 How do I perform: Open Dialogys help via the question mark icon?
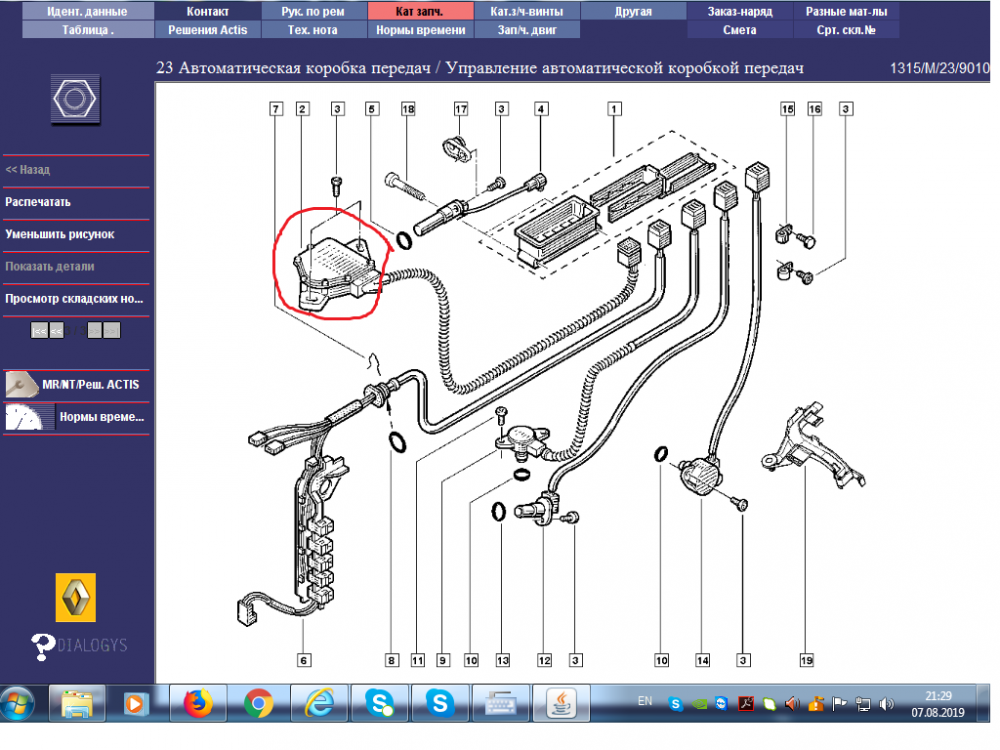(x=43, y=647)
